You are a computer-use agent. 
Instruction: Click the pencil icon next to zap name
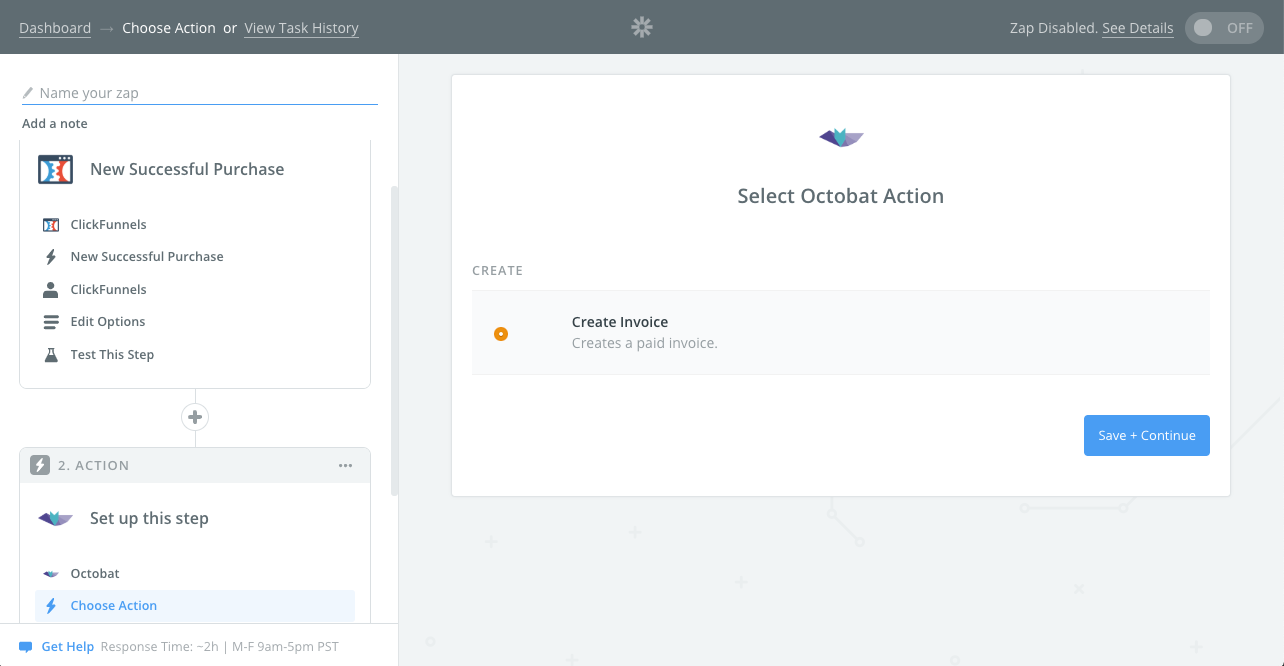[28, 93]
